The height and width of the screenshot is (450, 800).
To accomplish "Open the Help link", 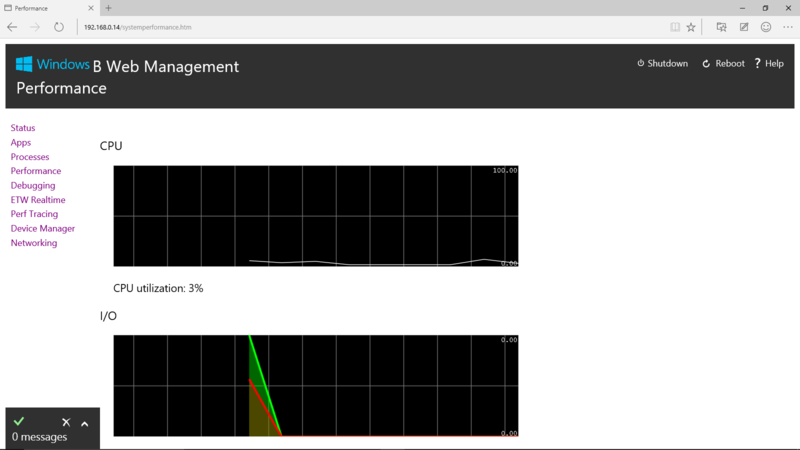I will (769, 63).
